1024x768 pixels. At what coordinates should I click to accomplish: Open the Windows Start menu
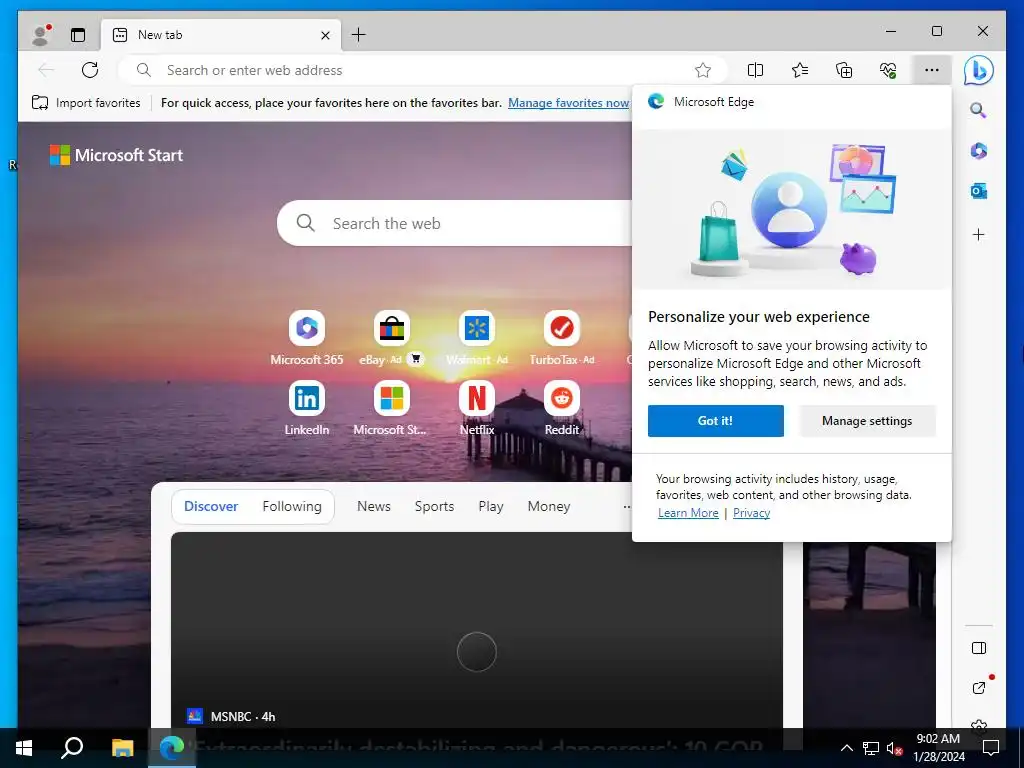(24, 748)
